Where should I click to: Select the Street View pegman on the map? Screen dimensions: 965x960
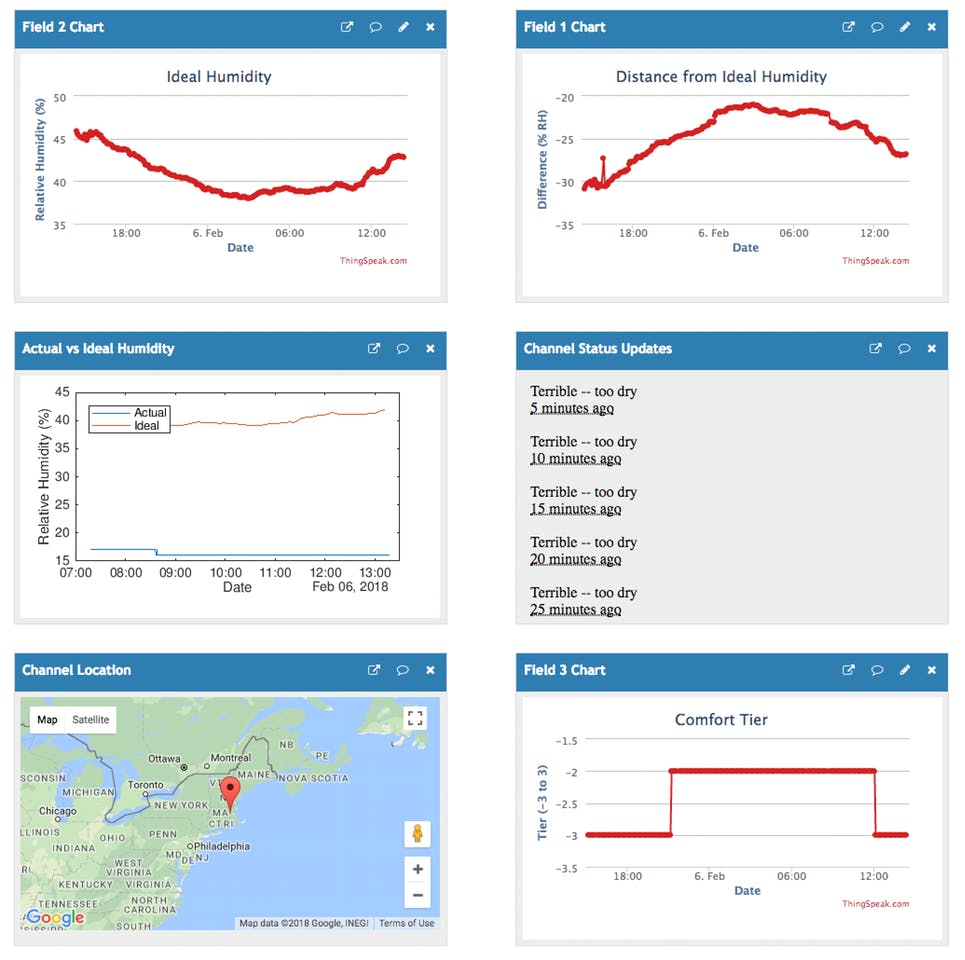(x=417, y=834)
